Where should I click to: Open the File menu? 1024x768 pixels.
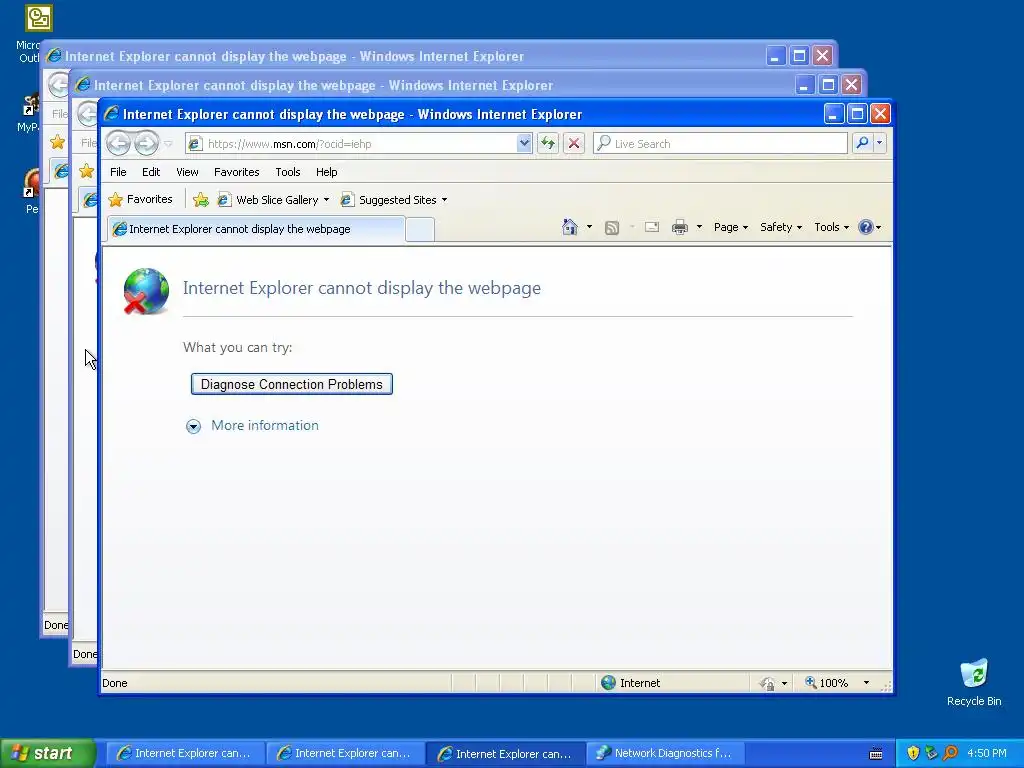[118, 172]
